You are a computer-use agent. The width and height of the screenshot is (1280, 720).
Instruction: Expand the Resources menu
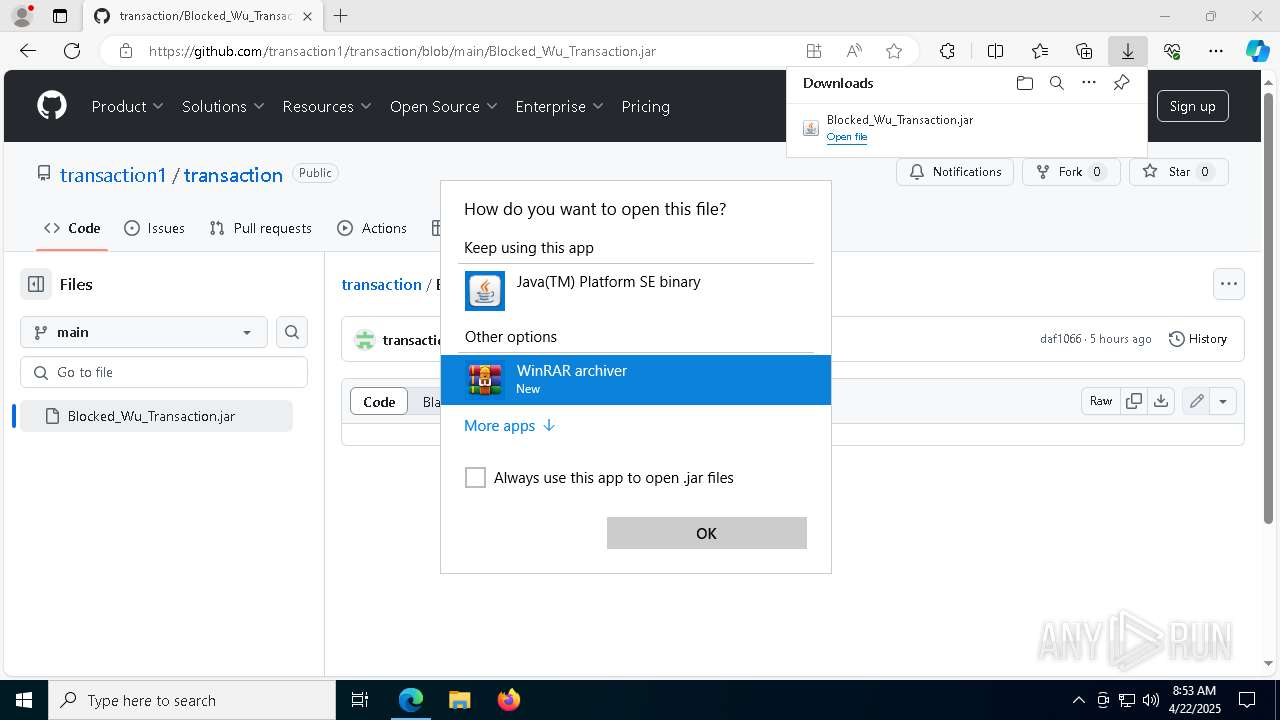(x=327, y=106)
